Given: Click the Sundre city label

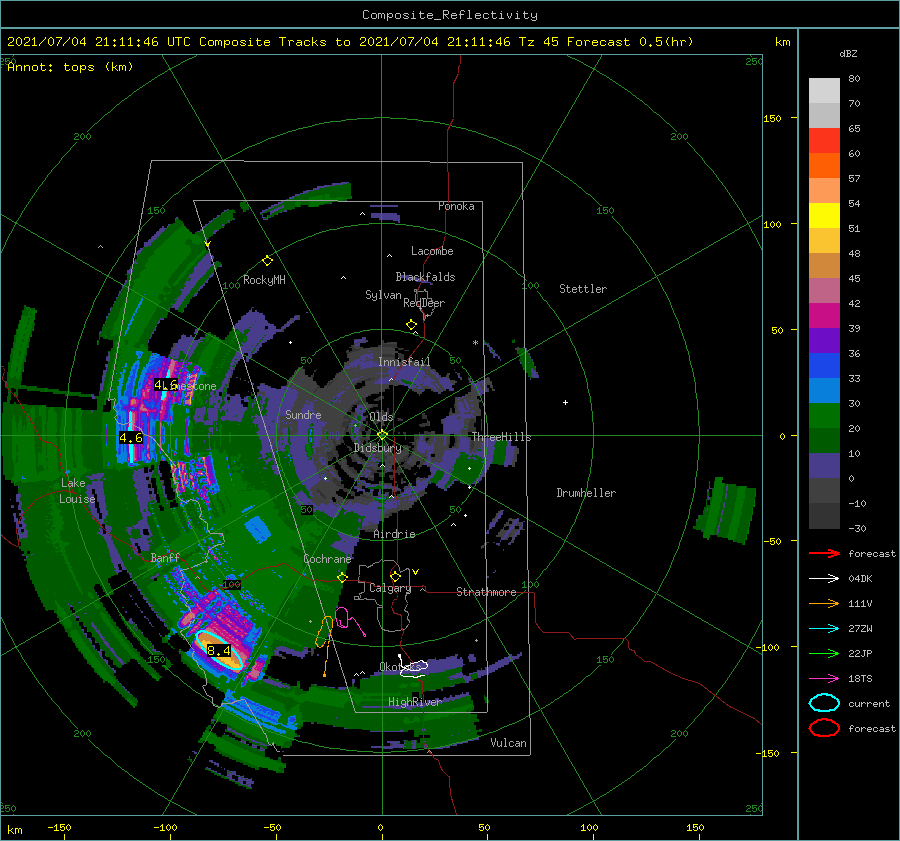Looking at the screenshot, I should [303, 414].
